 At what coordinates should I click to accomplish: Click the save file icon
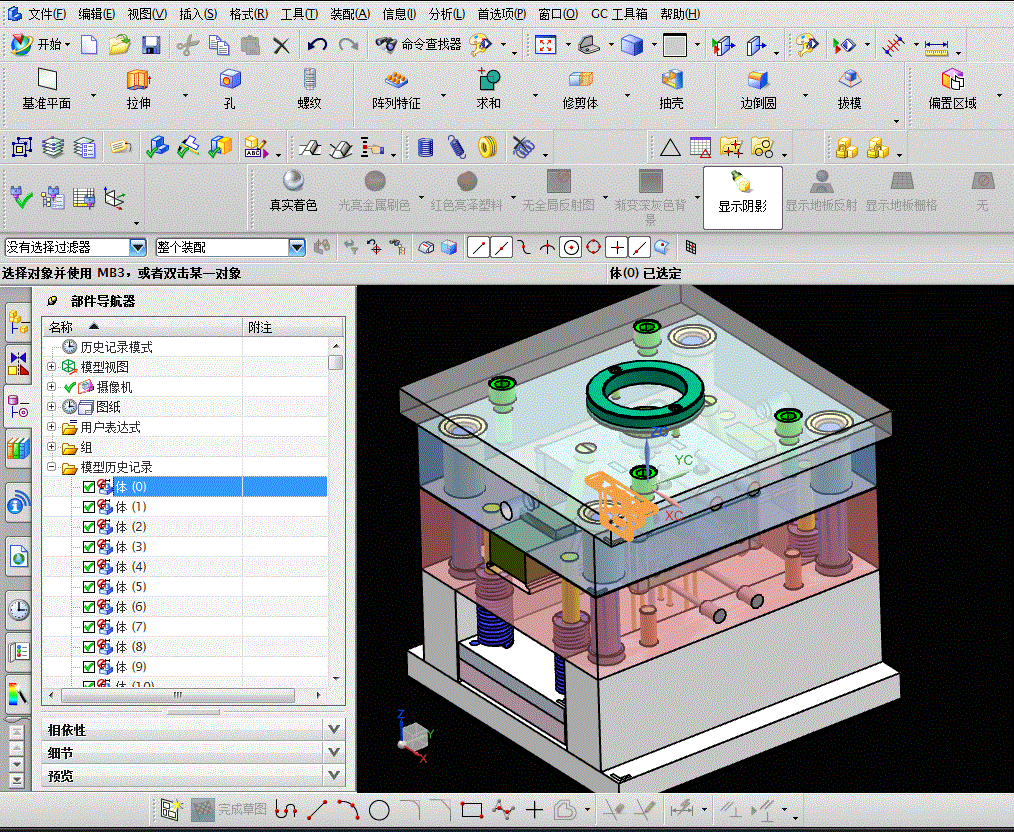(151, 45)
